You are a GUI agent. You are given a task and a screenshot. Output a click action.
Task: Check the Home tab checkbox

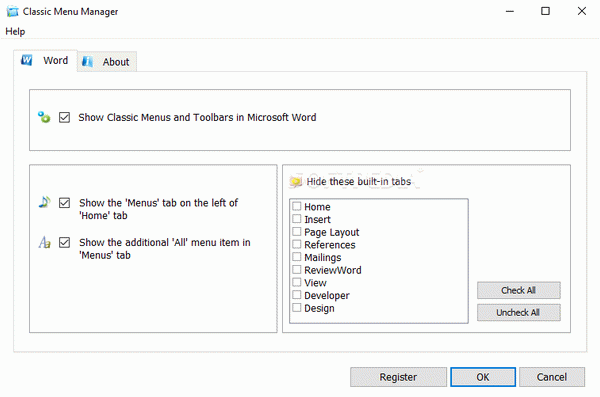[297, 206]
